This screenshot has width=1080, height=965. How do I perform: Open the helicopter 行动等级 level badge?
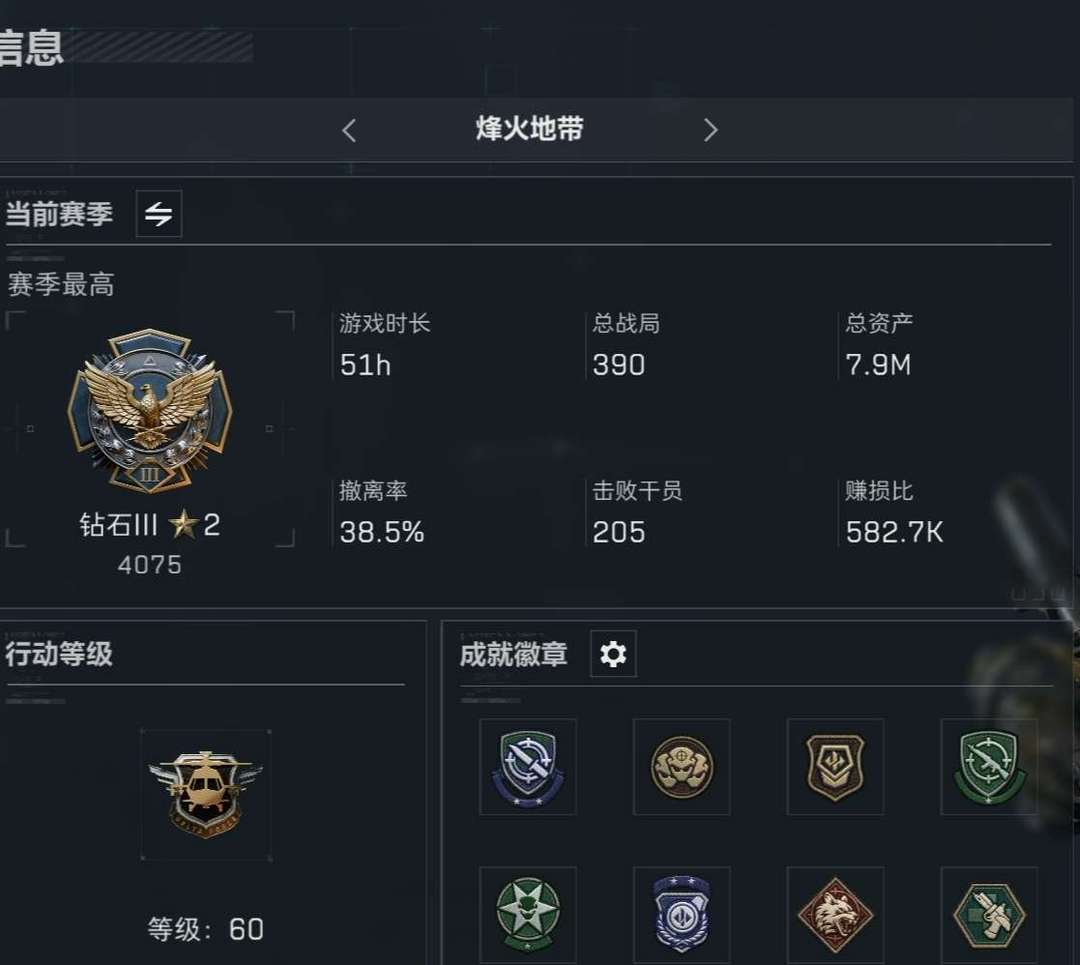click(206, 794)
